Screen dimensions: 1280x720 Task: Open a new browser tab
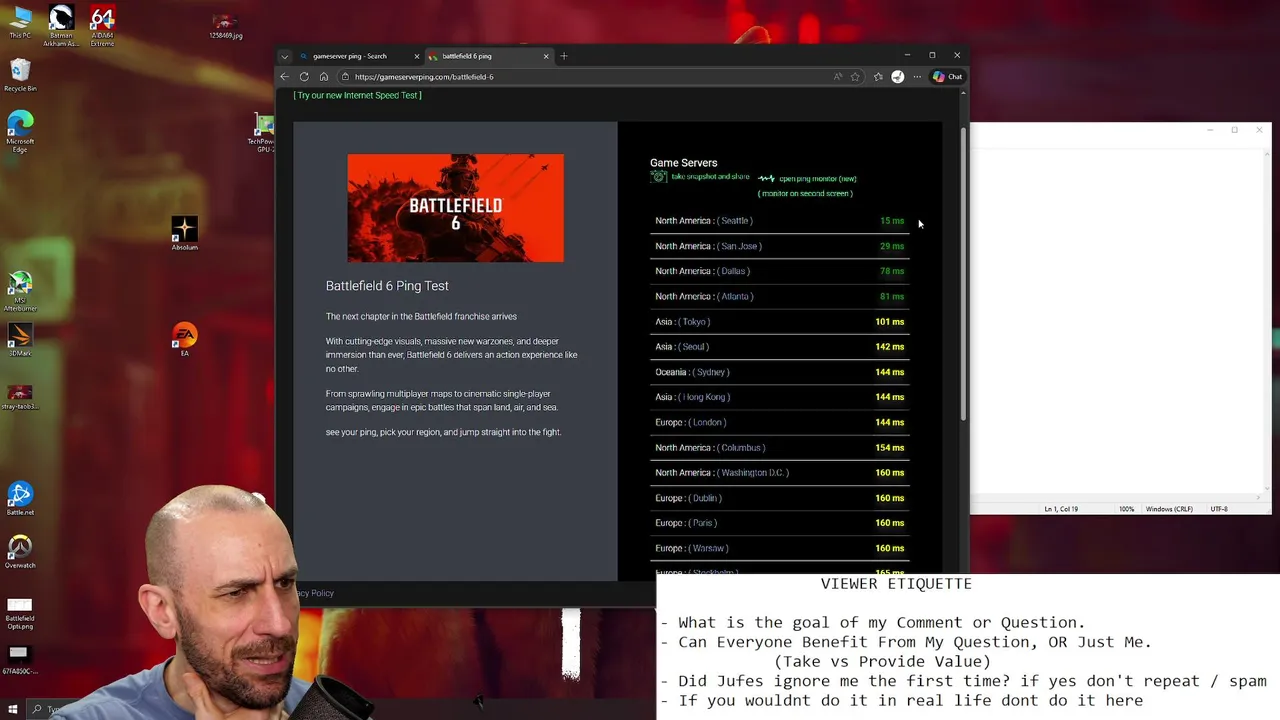click(564, 56)
